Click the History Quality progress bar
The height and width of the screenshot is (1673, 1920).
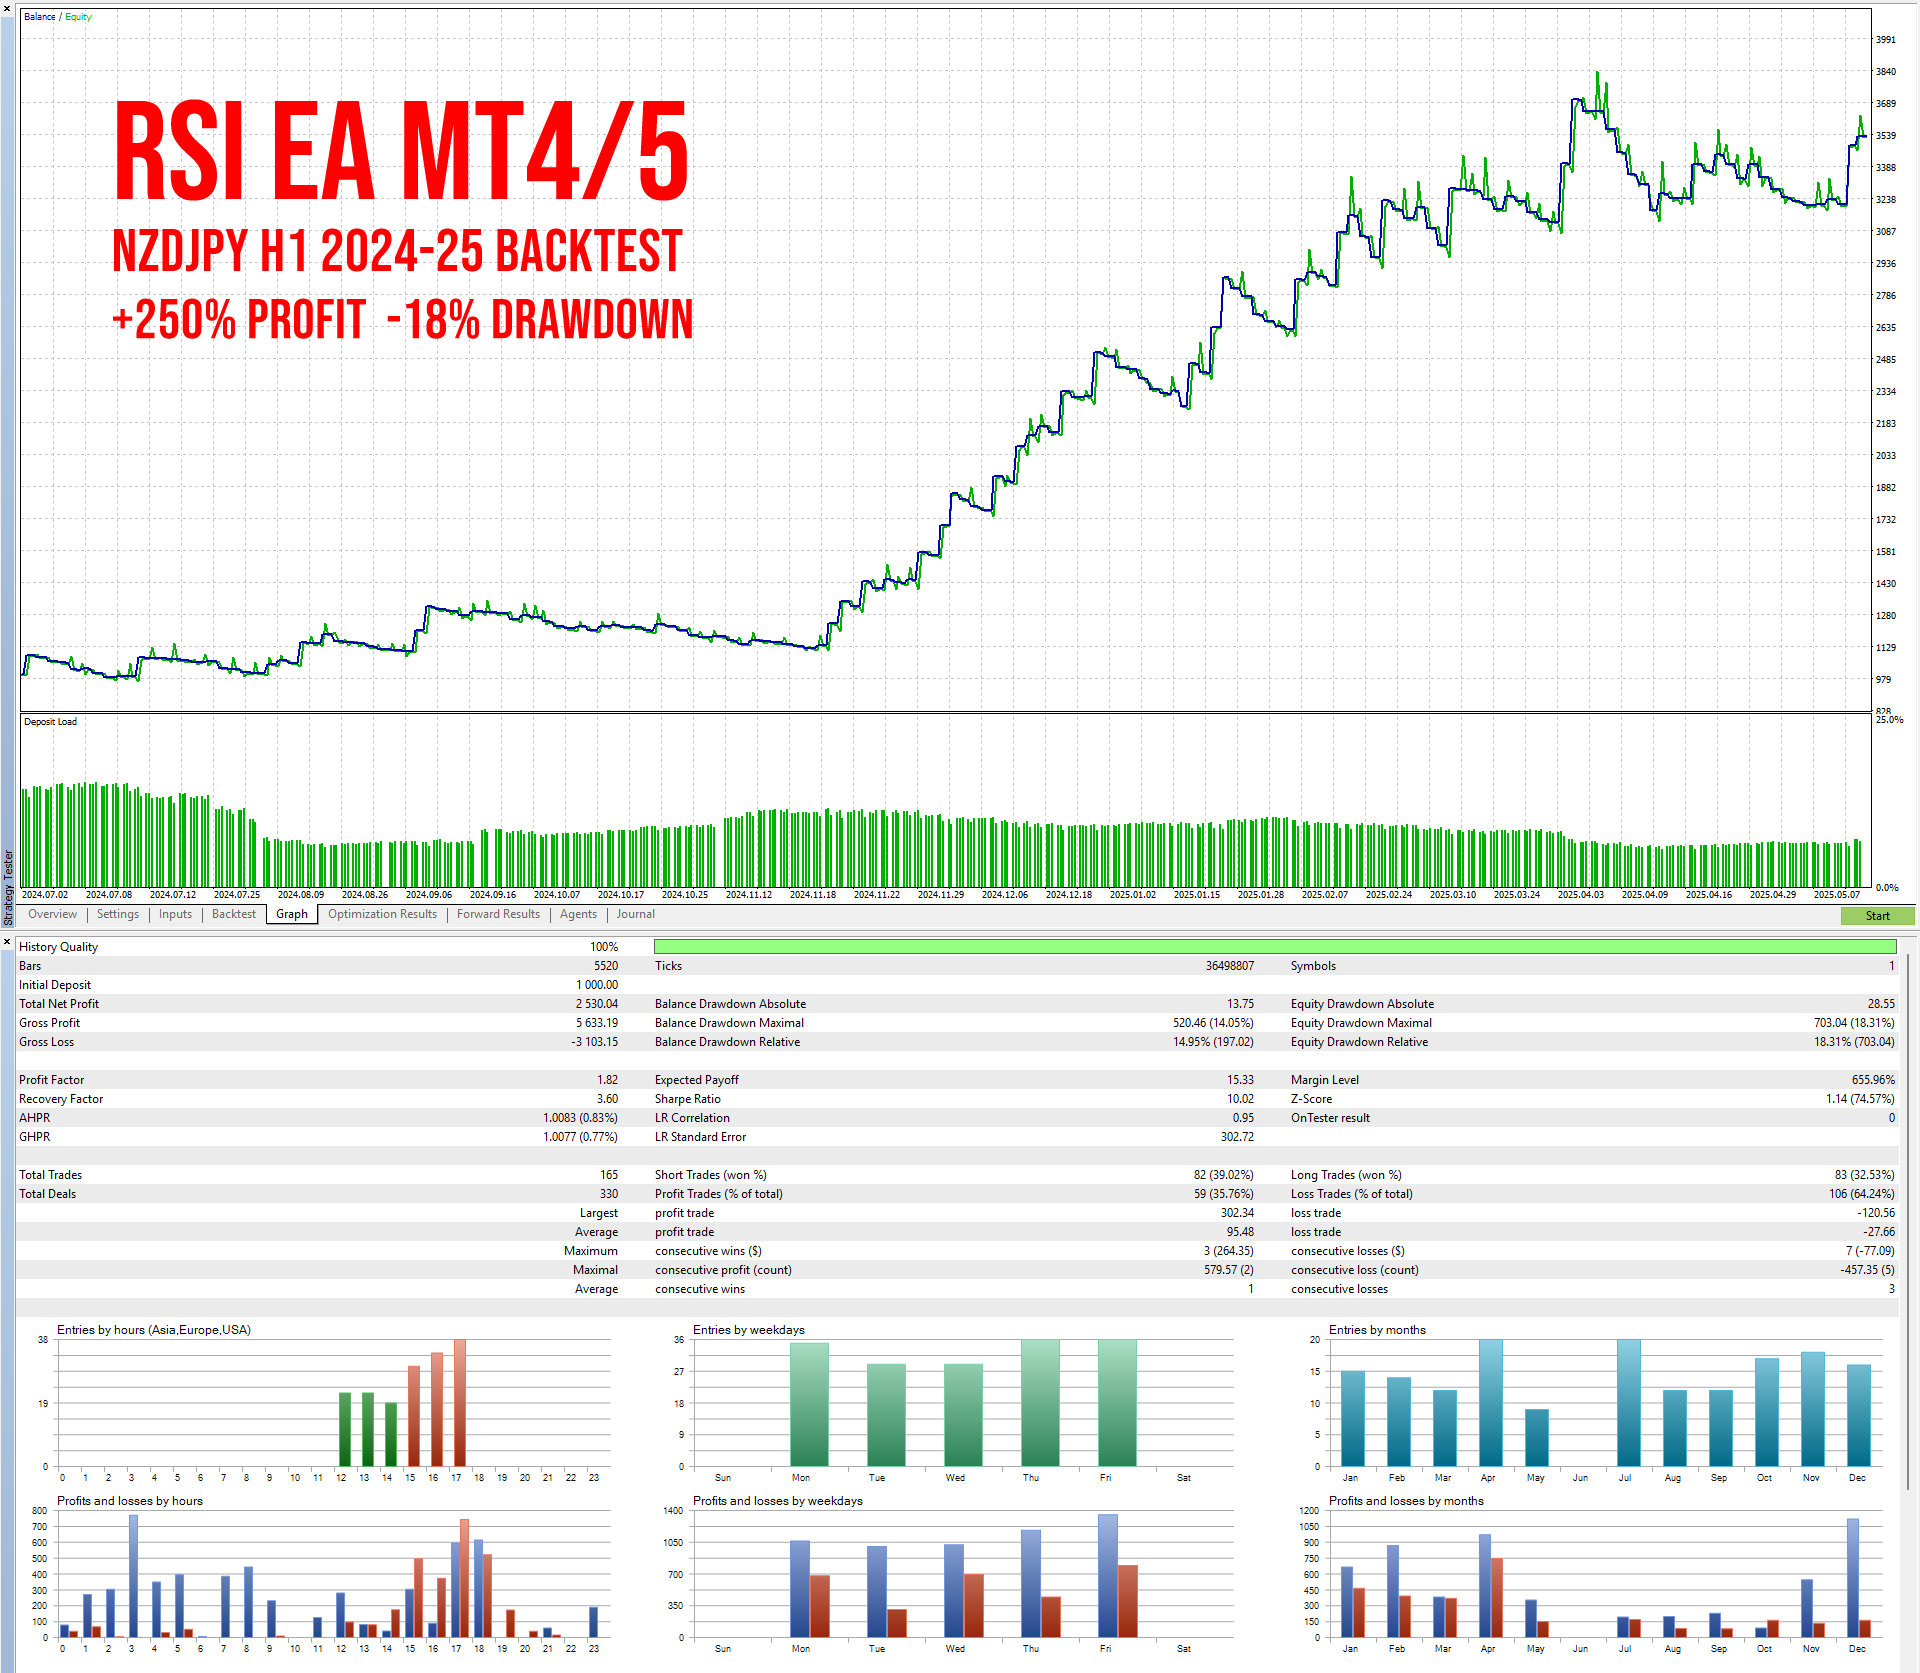pos(1275,947)
